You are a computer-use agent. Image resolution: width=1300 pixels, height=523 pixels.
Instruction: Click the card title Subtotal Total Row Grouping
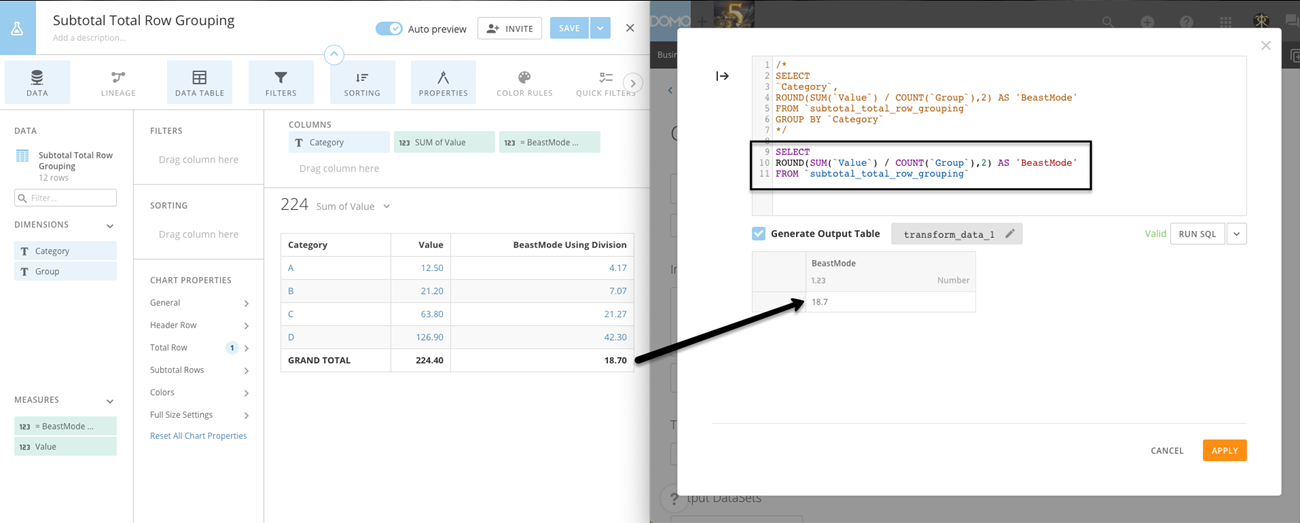[143, 20]
